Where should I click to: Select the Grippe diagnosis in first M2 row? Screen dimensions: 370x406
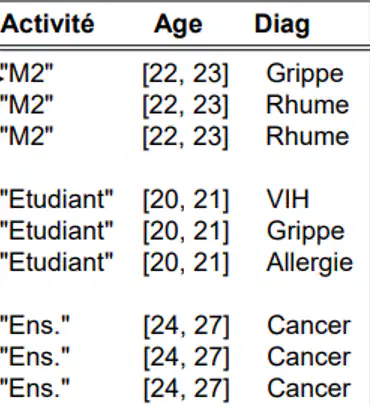[305, 74]
